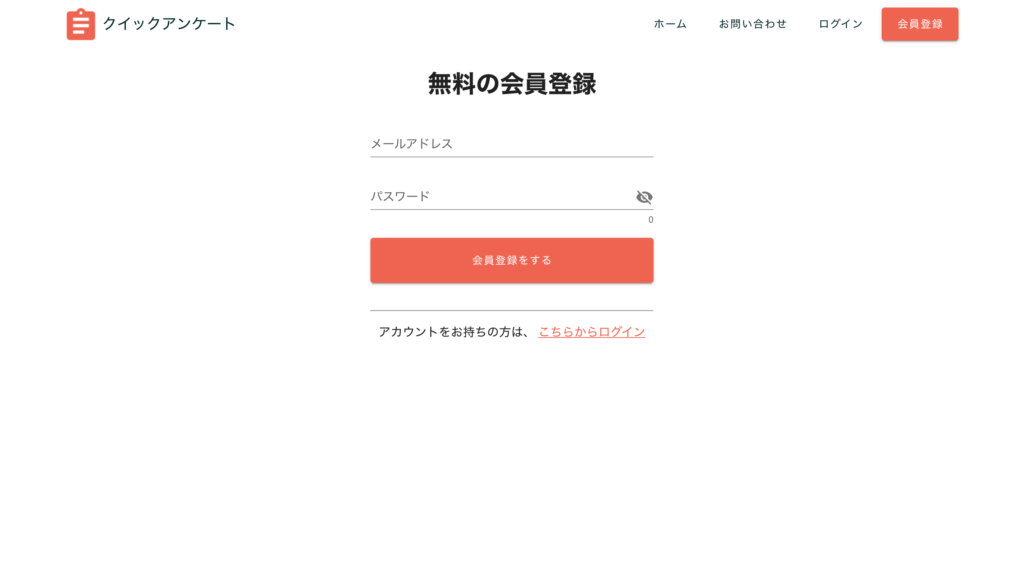
Task: Click the blank white area below the login link
Action: point(511,457)
